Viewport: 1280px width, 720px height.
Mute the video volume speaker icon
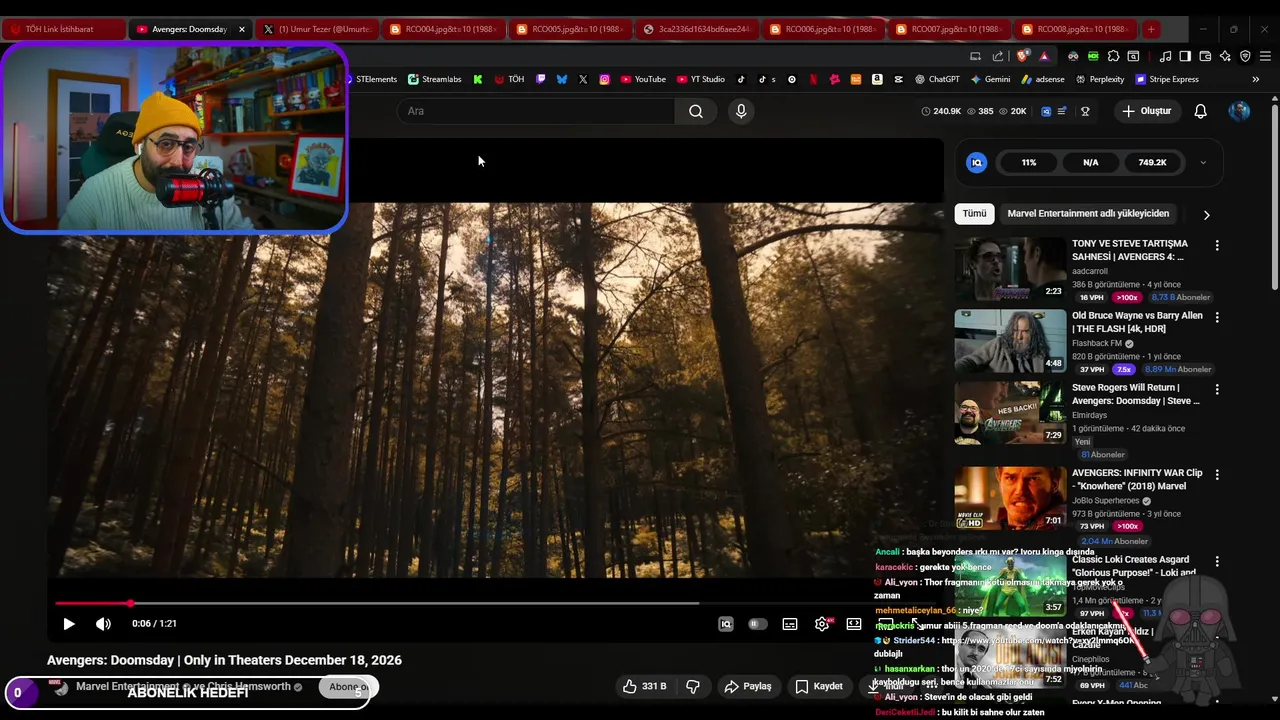point(103,624)
